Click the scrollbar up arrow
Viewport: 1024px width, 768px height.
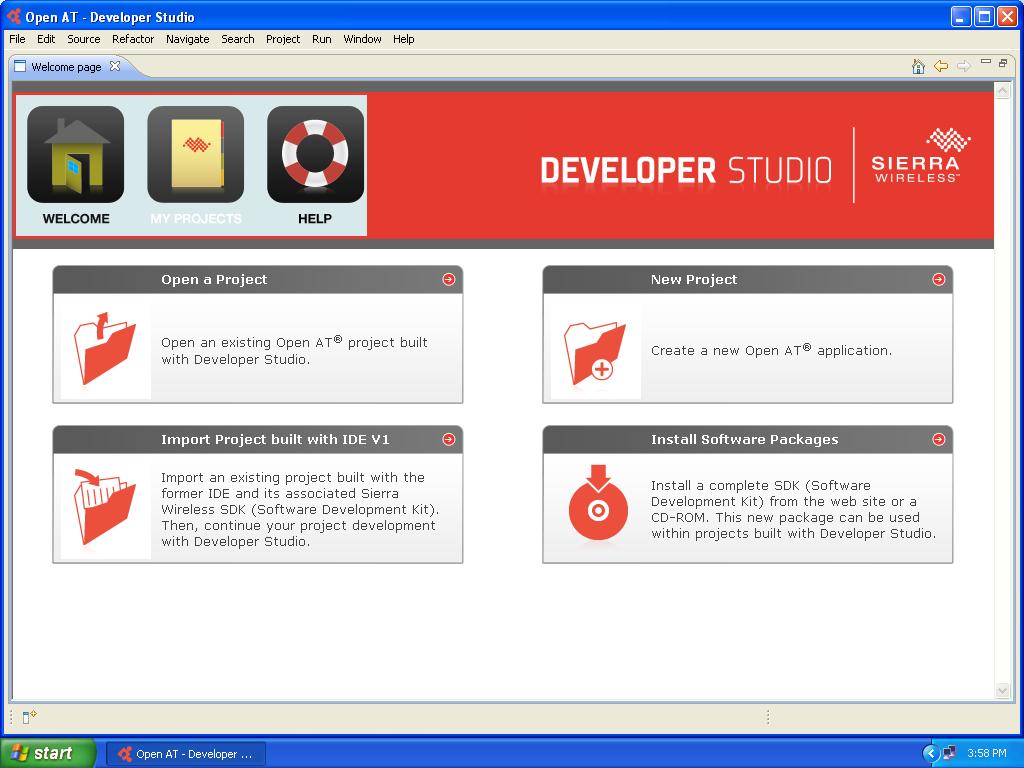pos(1002,91)
